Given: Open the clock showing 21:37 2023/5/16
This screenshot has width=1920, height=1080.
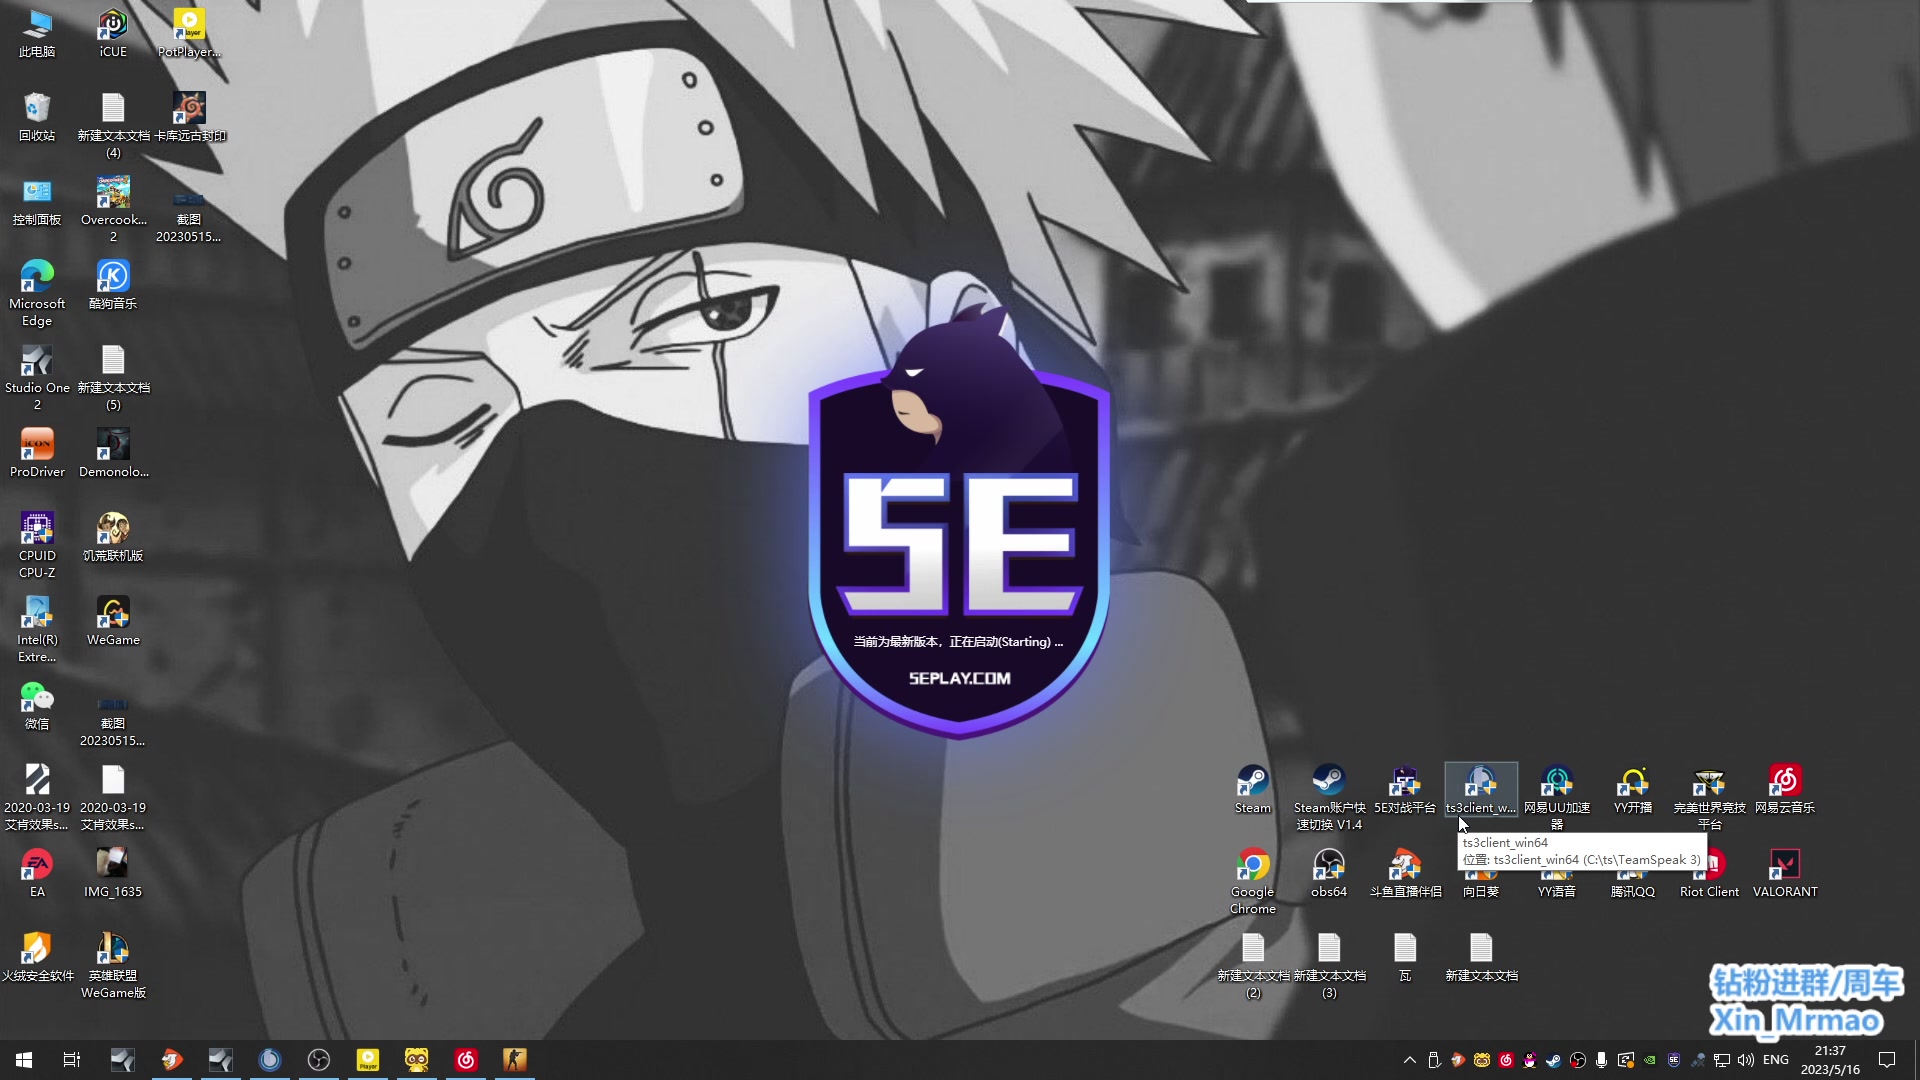Looking at the screenshot, I should [x=1830, y=1060].
